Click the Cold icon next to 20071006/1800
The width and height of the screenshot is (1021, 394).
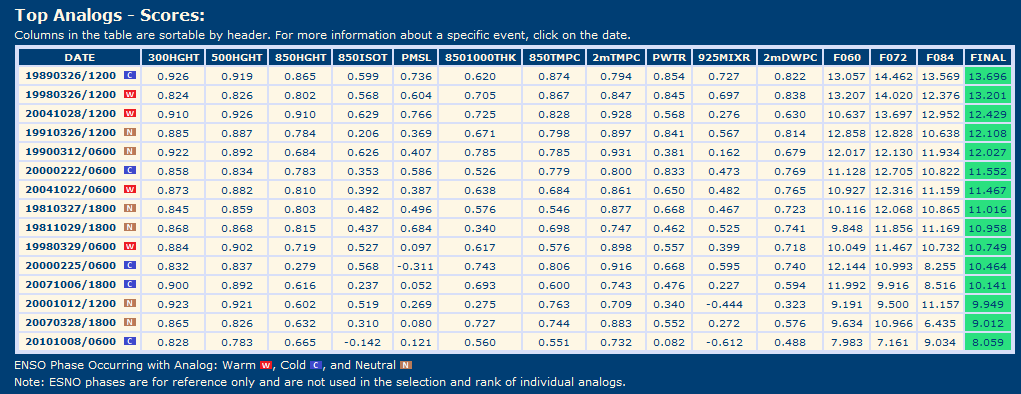(129, 284)
